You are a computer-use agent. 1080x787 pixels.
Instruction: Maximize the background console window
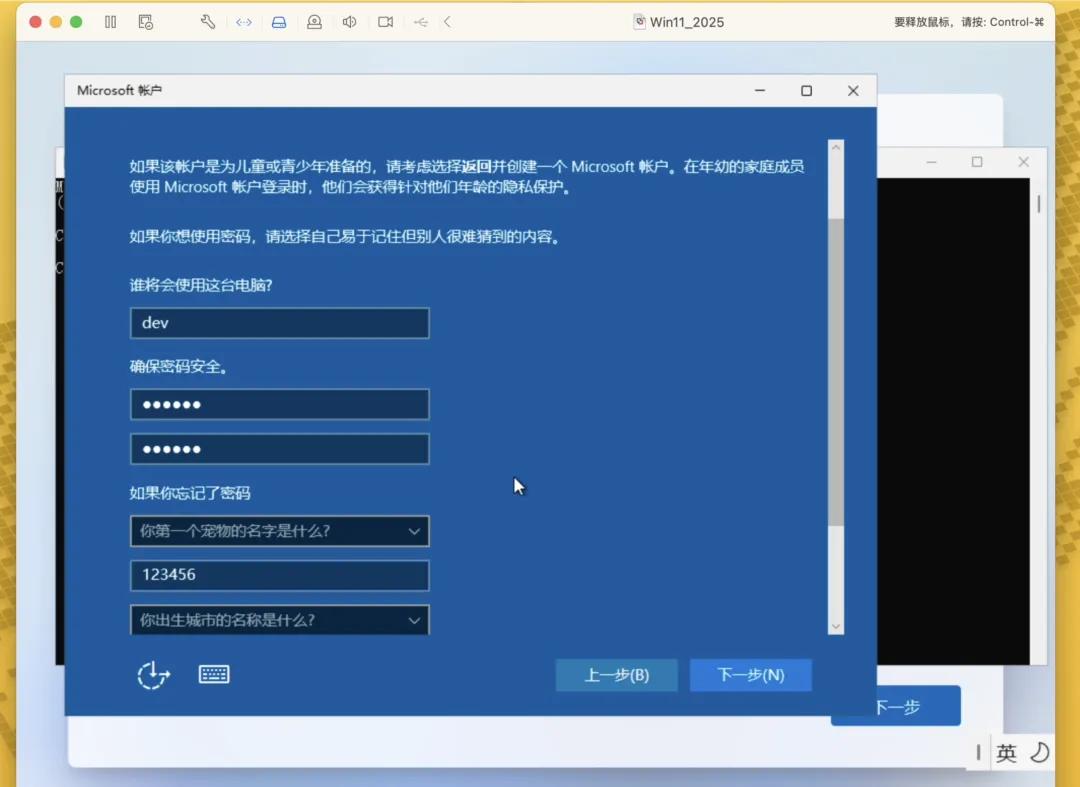977,162
